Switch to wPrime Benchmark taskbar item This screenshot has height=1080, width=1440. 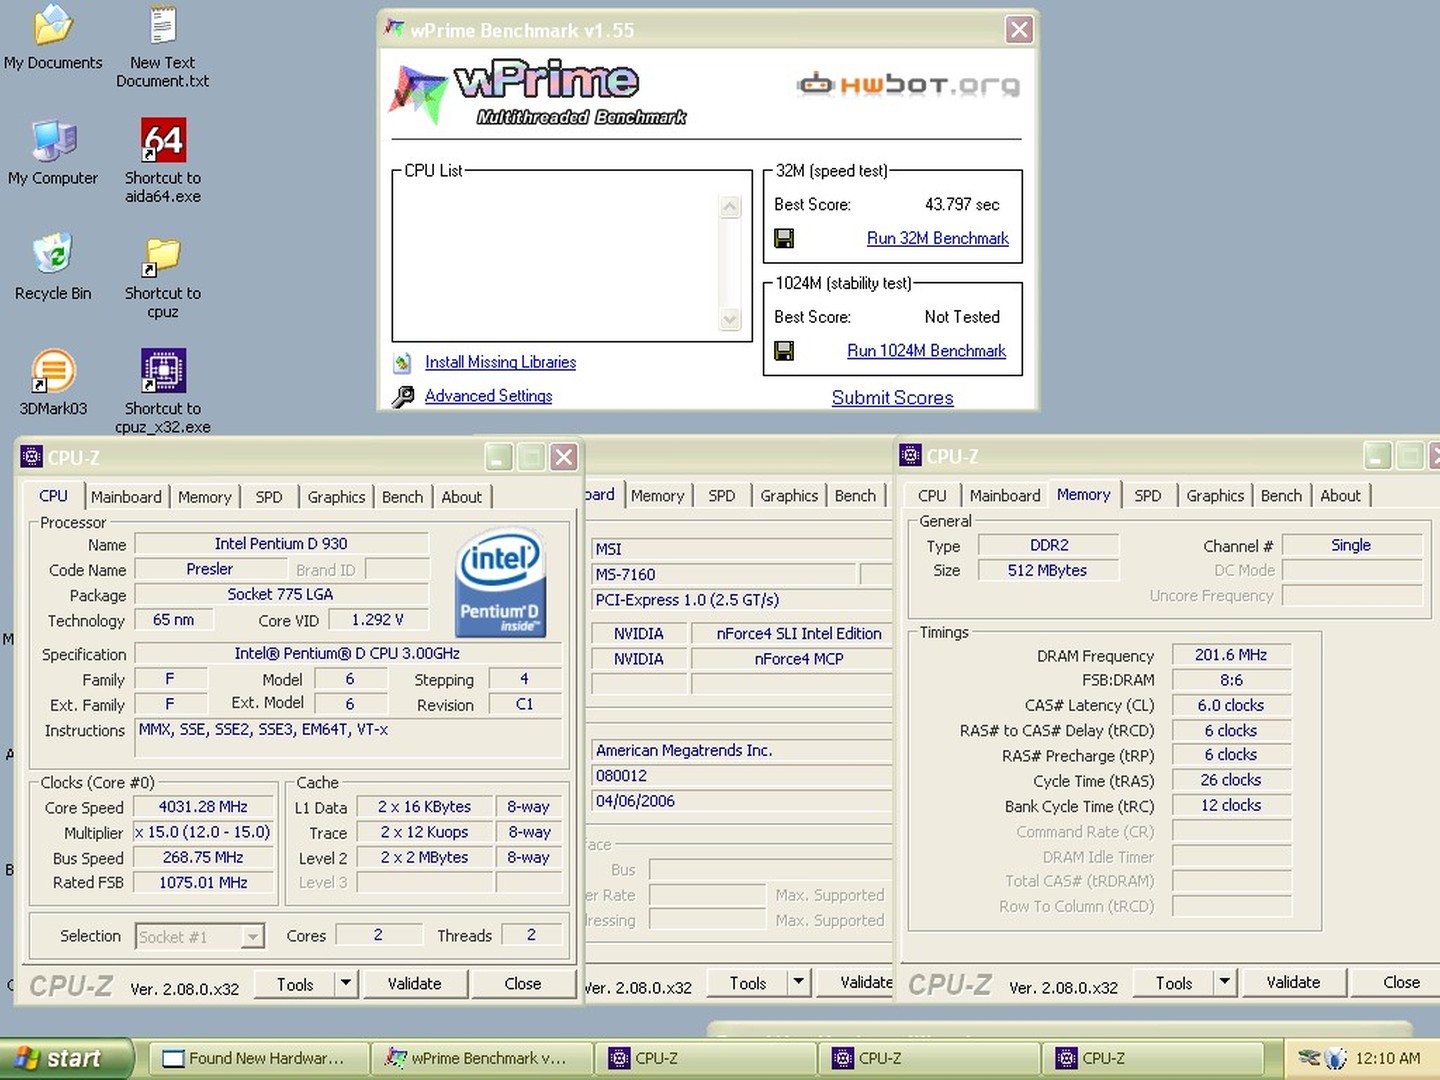click(x=480, y=1058)
